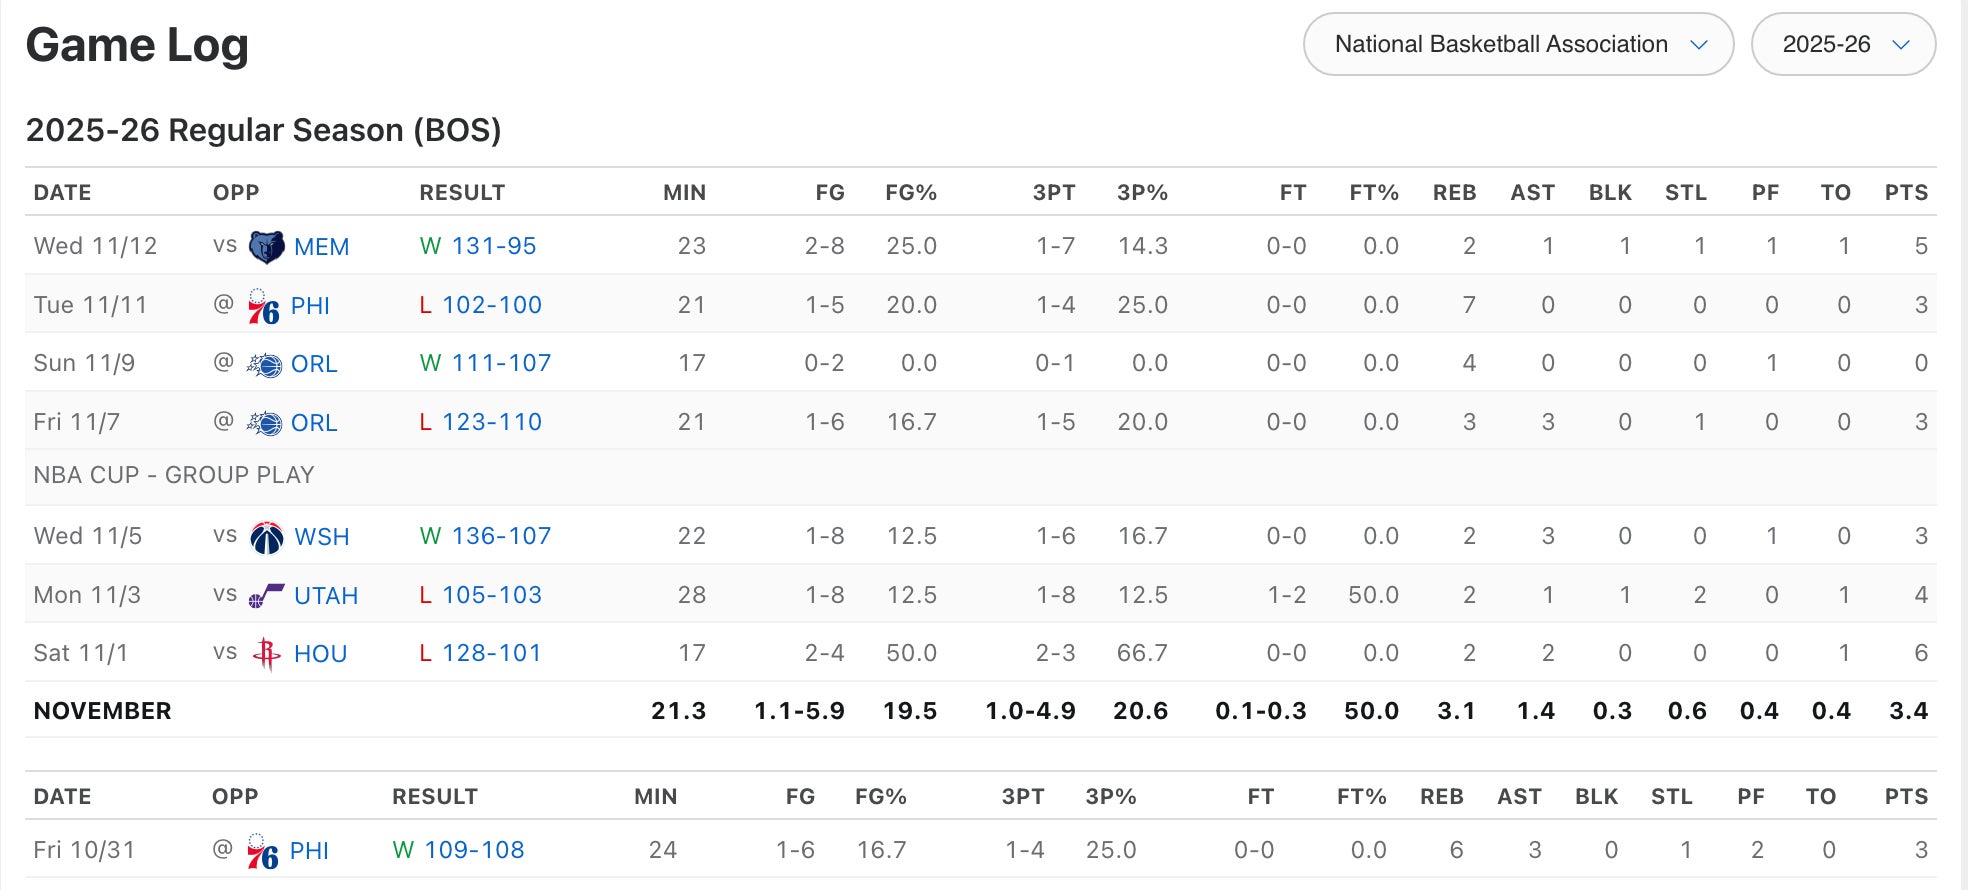Click the Memphis Grizzlies team logo

pyautogui.click(x=266, y=246)
